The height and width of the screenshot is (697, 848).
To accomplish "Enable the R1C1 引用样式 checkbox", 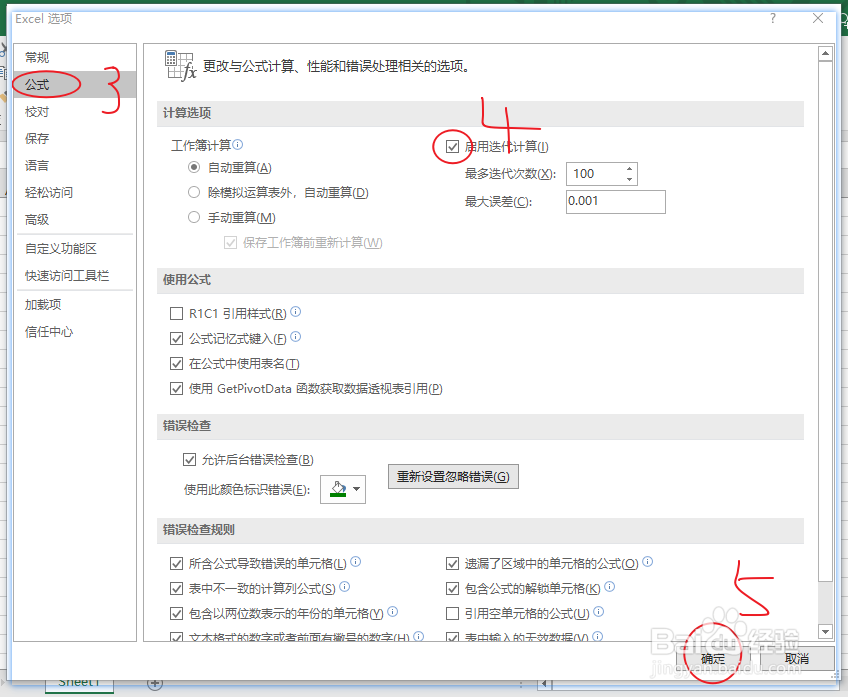I will (x=176, y=314).
